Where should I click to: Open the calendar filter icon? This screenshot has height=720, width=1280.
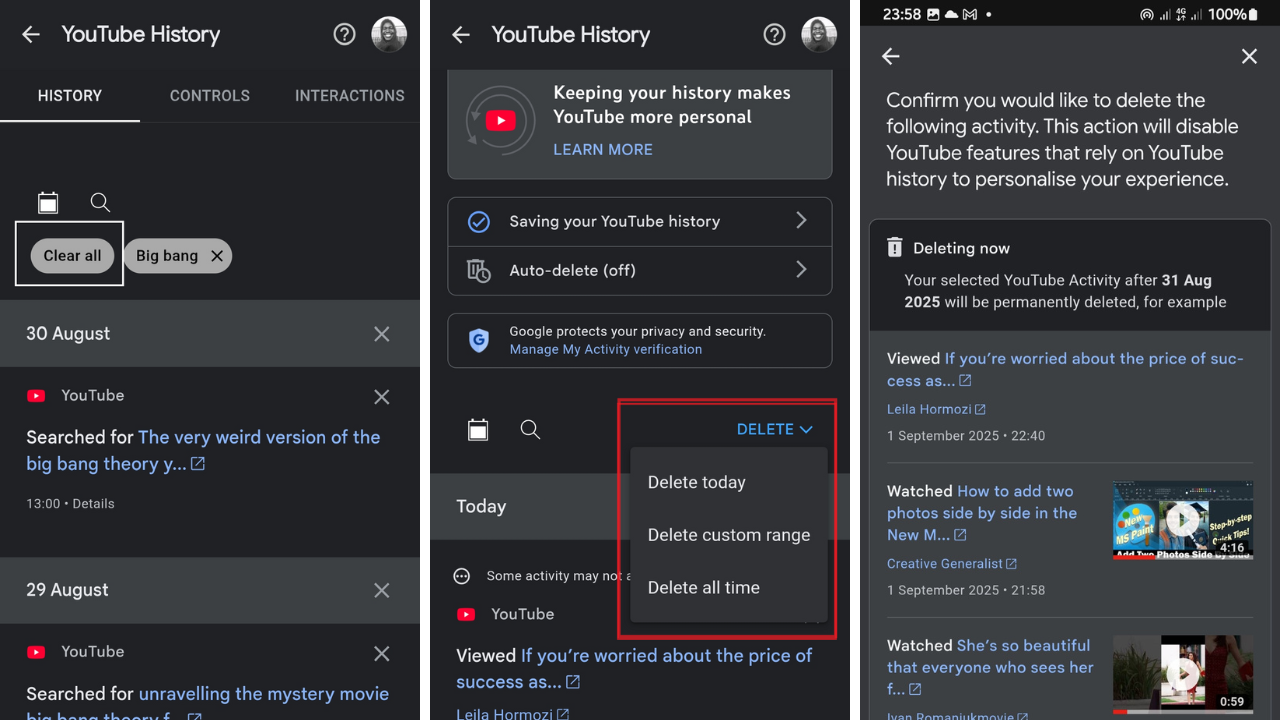pyautogui.click(x=48, y=202)
